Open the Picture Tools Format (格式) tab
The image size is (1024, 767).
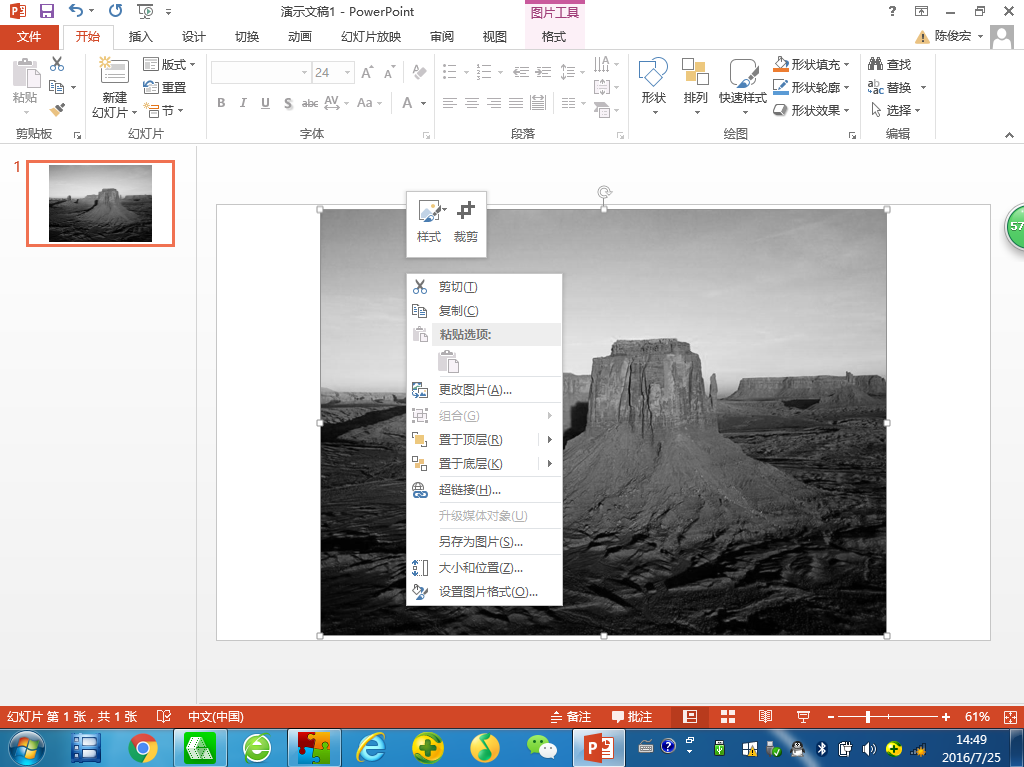tap(554, 37)
